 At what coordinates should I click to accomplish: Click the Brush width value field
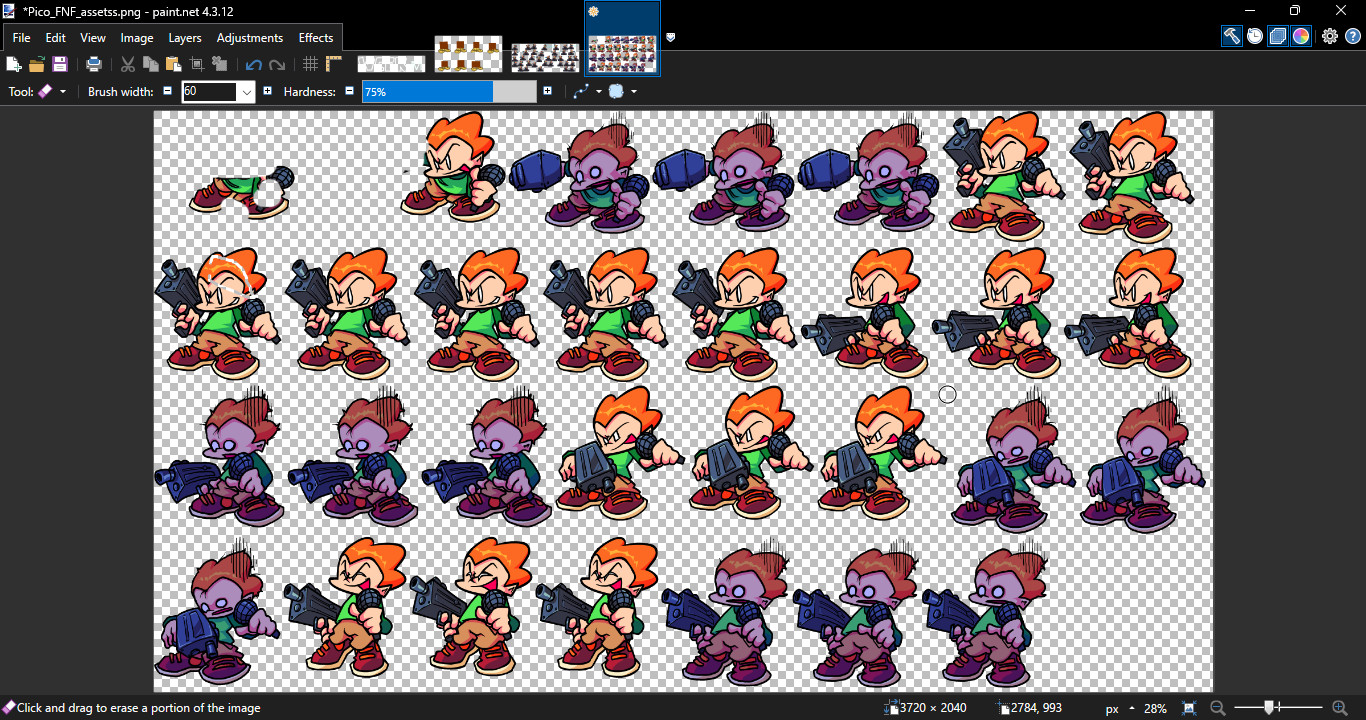tap(210, 92)
